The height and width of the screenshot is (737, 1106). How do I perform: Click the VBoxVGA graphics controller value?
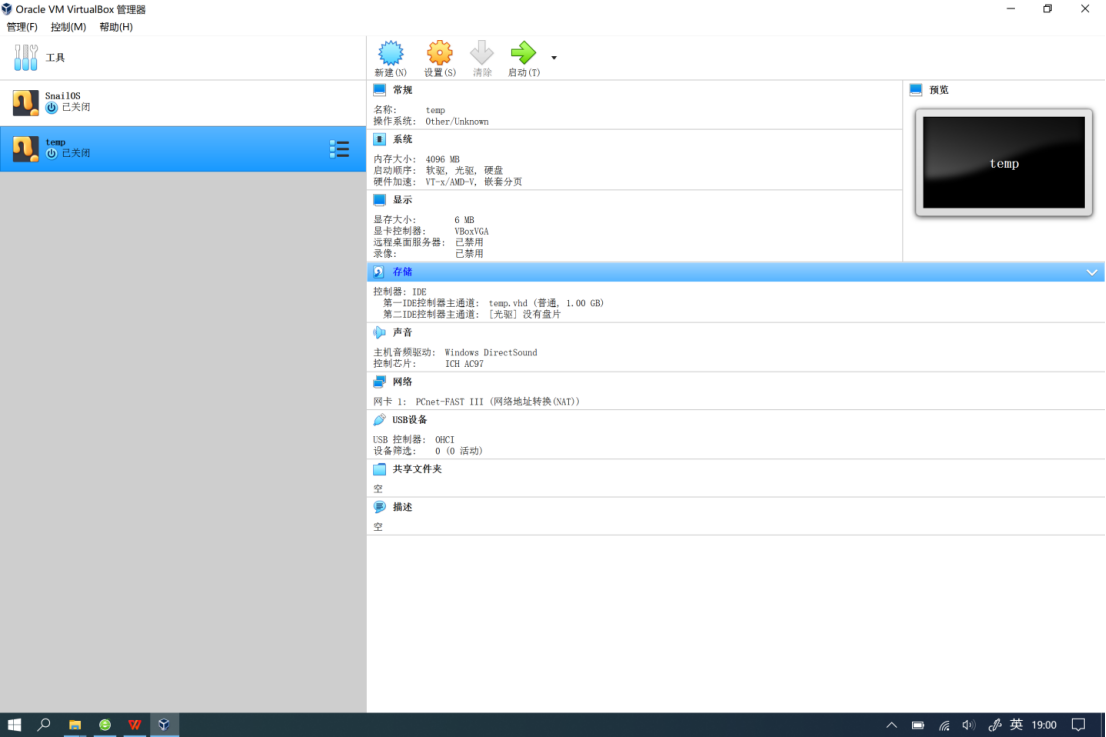[x=471, y=231]
